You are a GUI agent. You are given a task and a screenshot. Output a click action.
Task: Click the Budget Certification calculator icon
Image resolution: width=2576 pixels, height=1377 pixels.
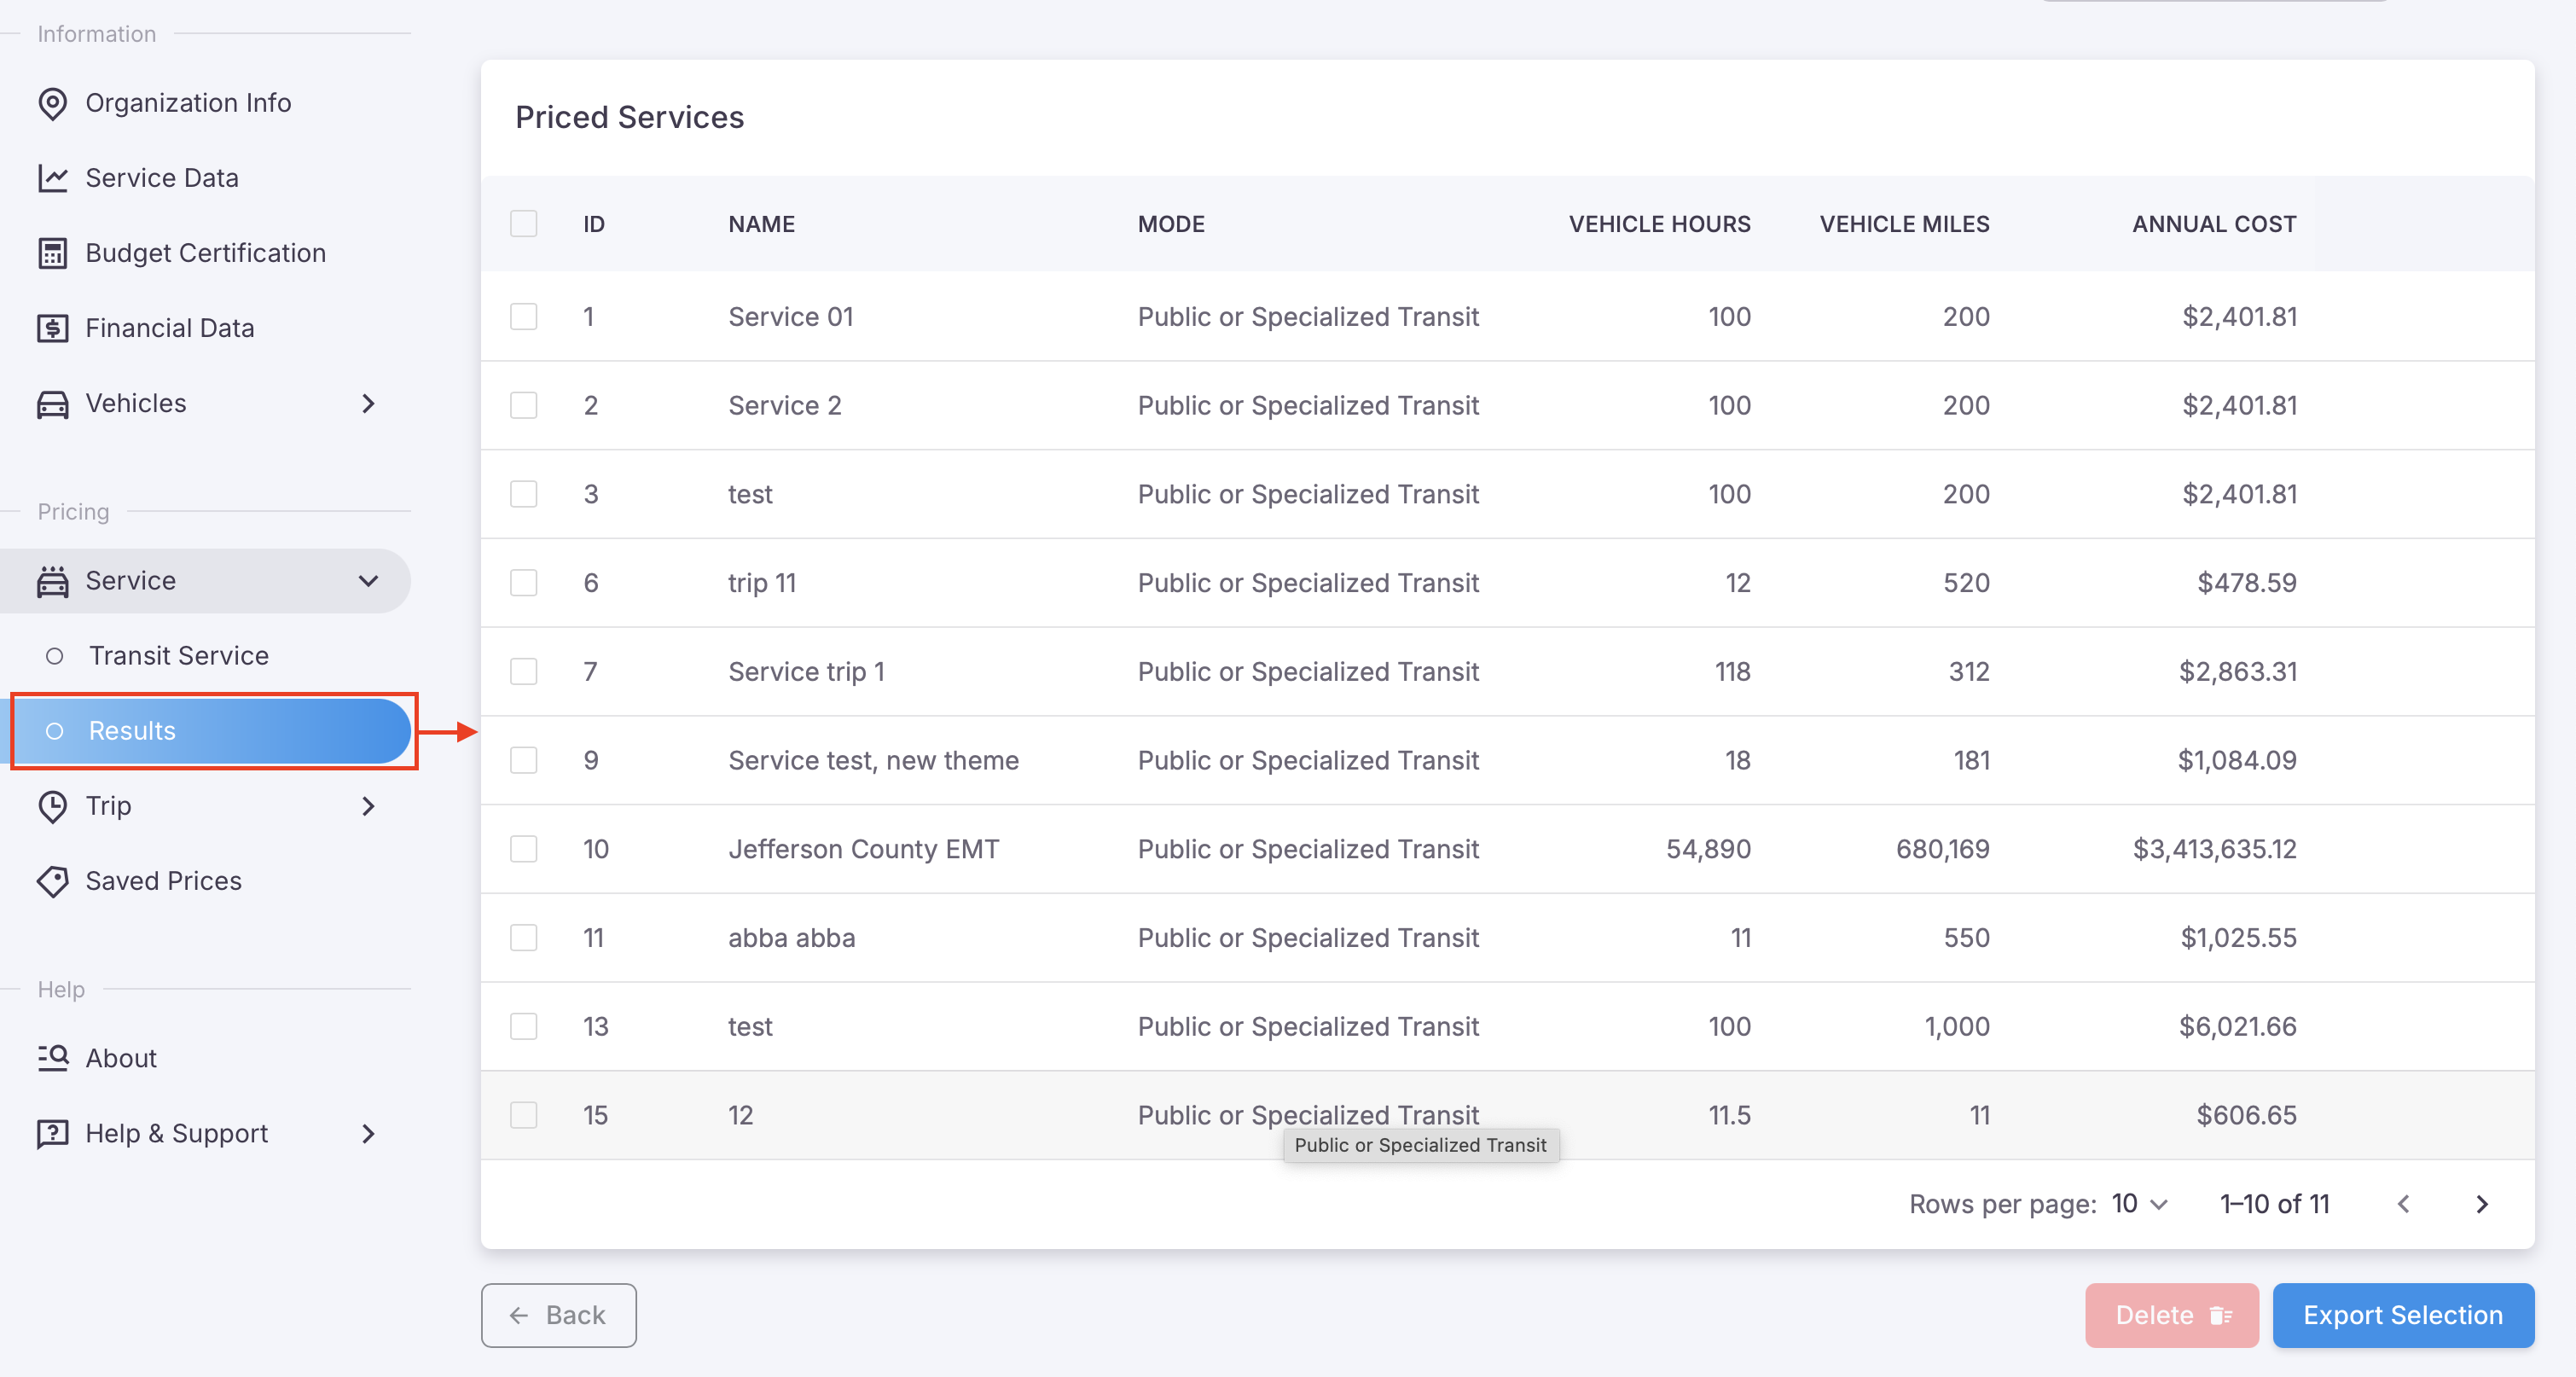click(x=52, y=253)
